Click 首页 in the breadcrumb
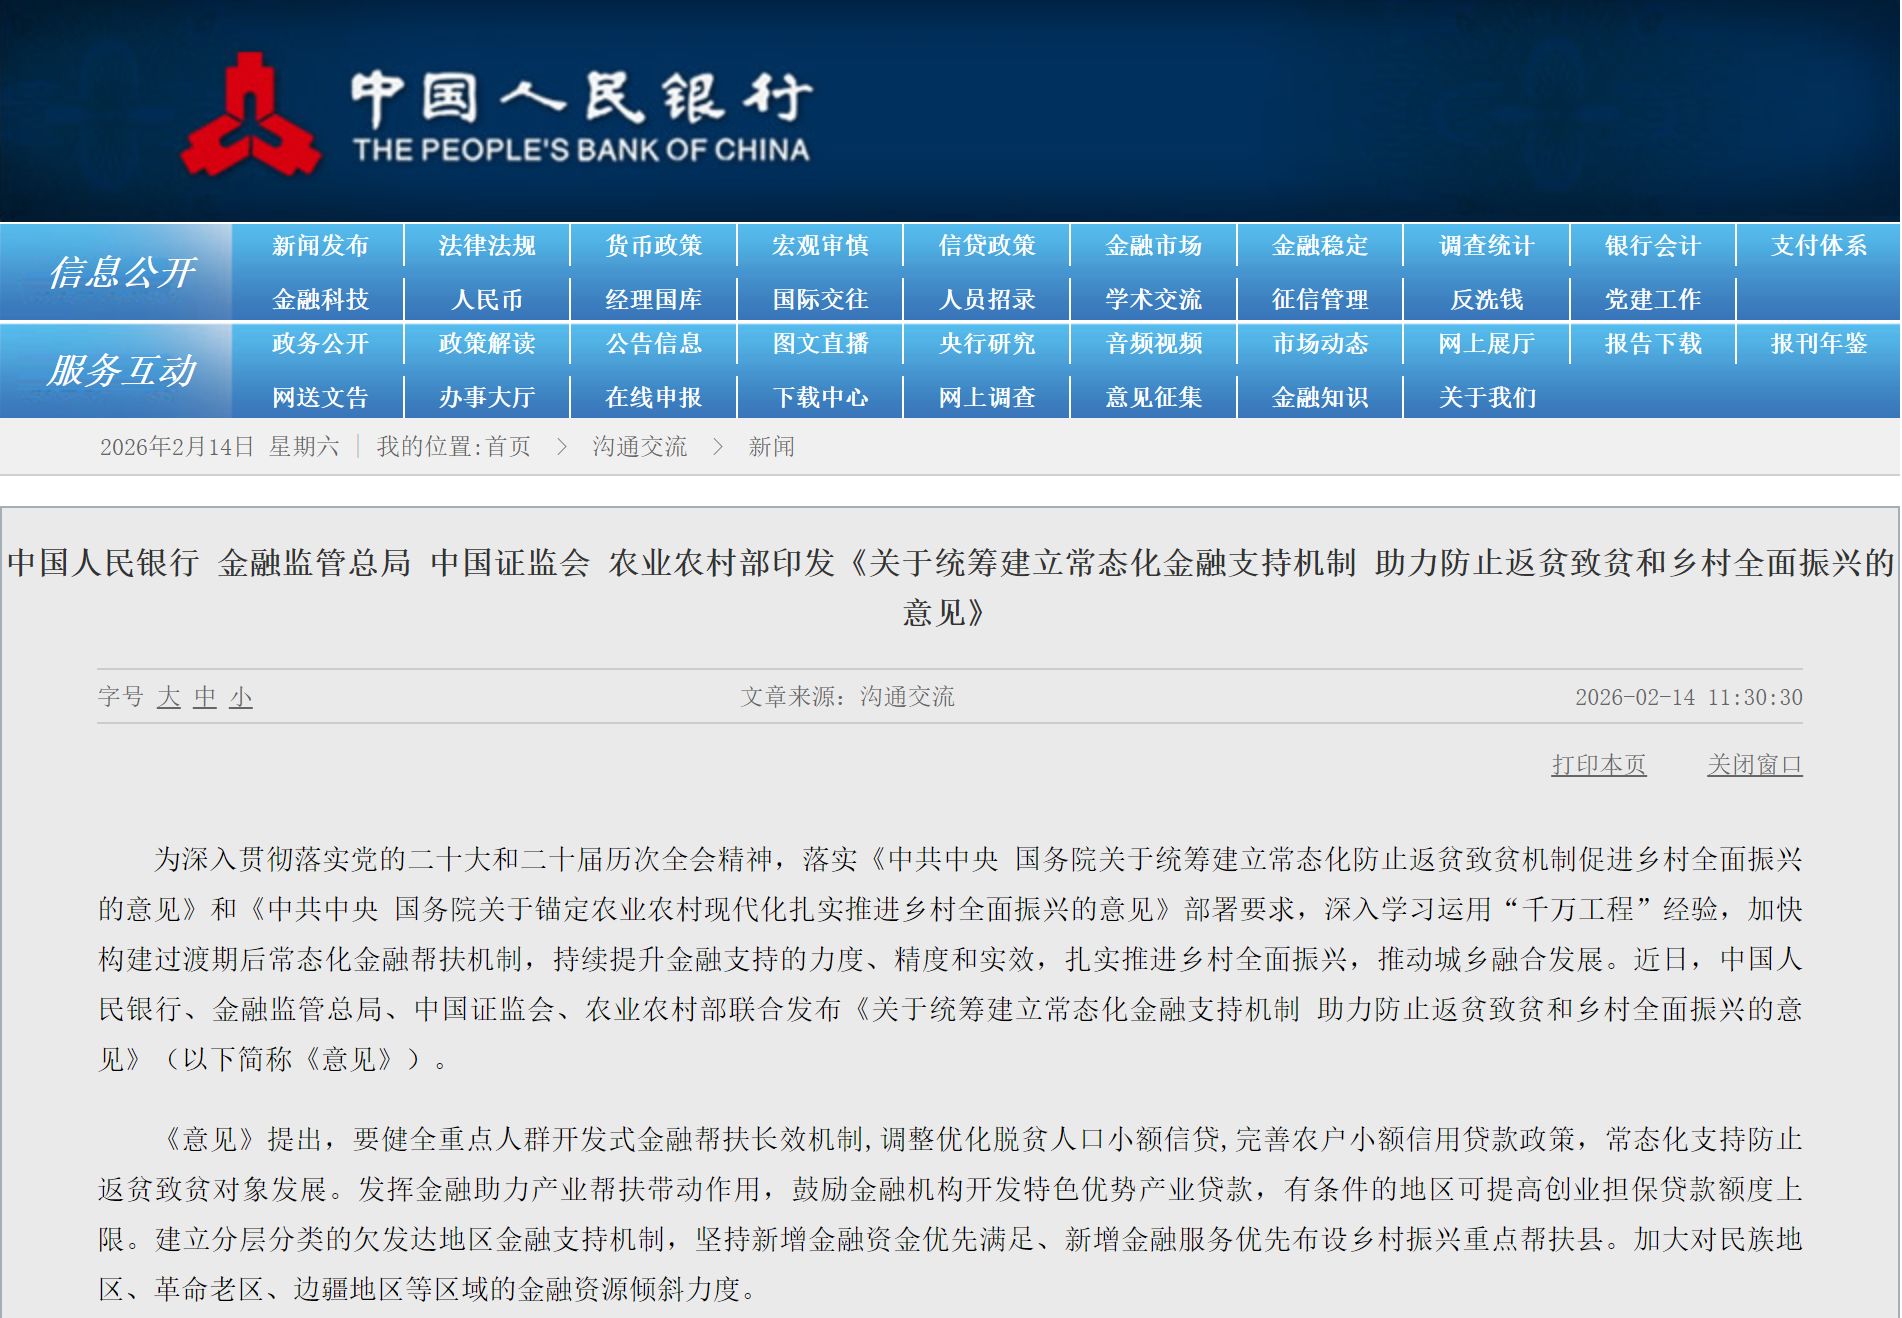Viewport: 1902px width, 1318px height. (x=510, y=446)
